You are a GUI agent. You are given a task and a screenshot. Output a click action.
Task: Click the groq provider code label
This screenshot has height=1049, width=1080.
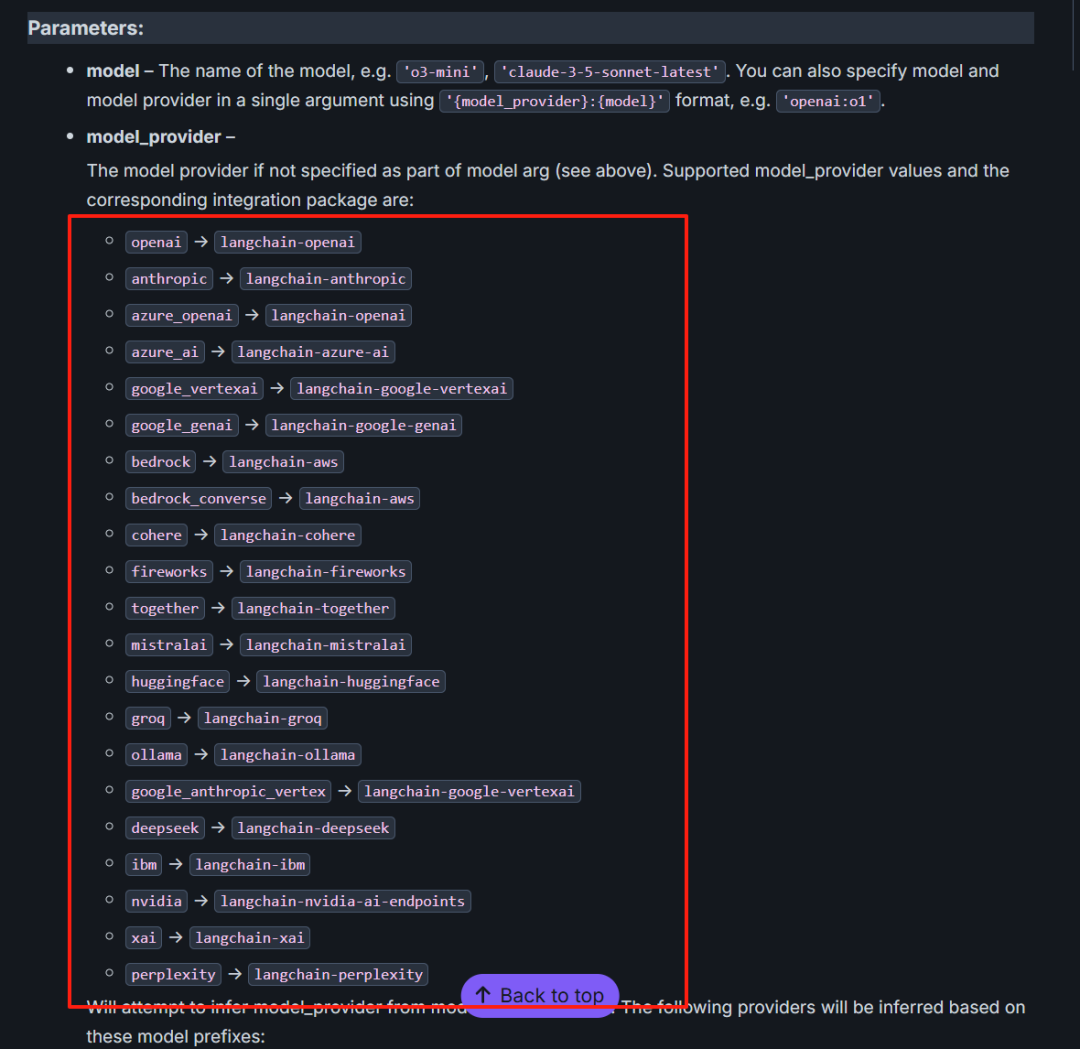click(148, 718)
